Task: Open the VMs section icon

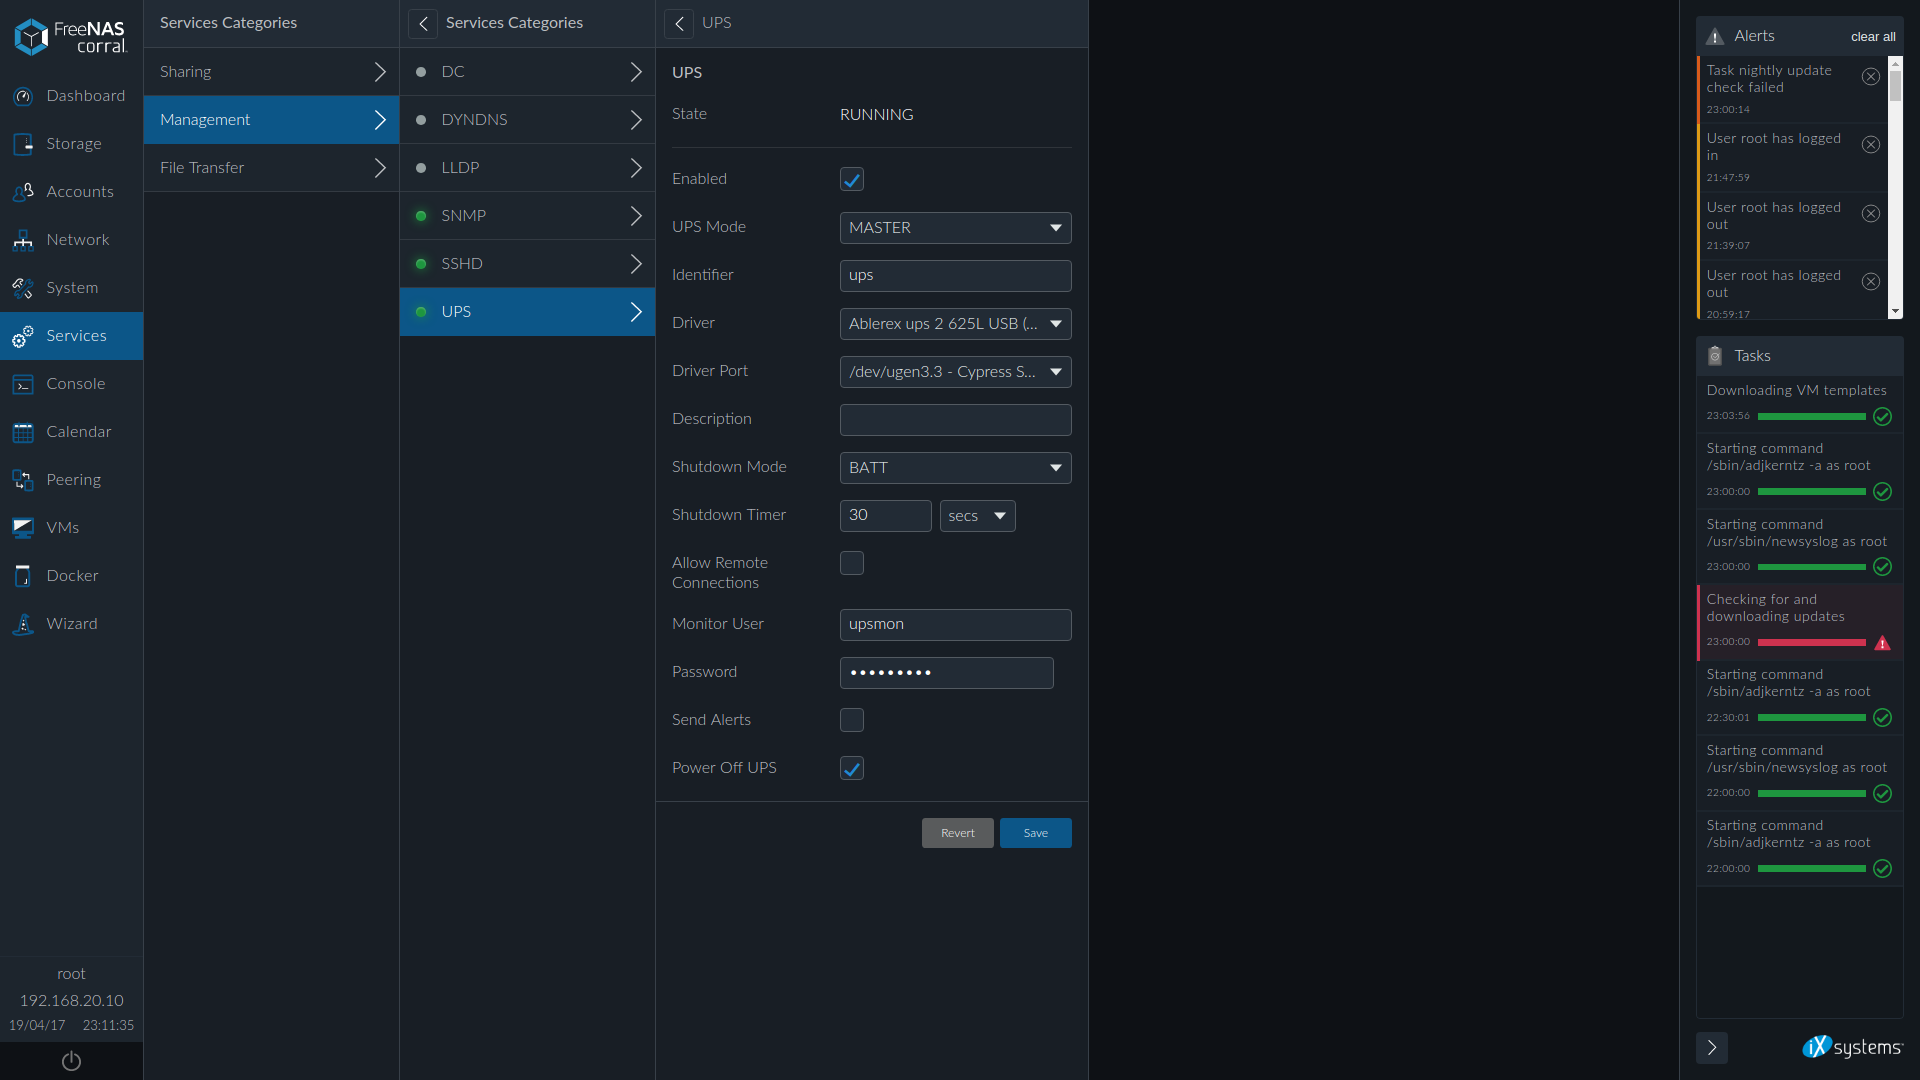Action: [x=23, y=528]
